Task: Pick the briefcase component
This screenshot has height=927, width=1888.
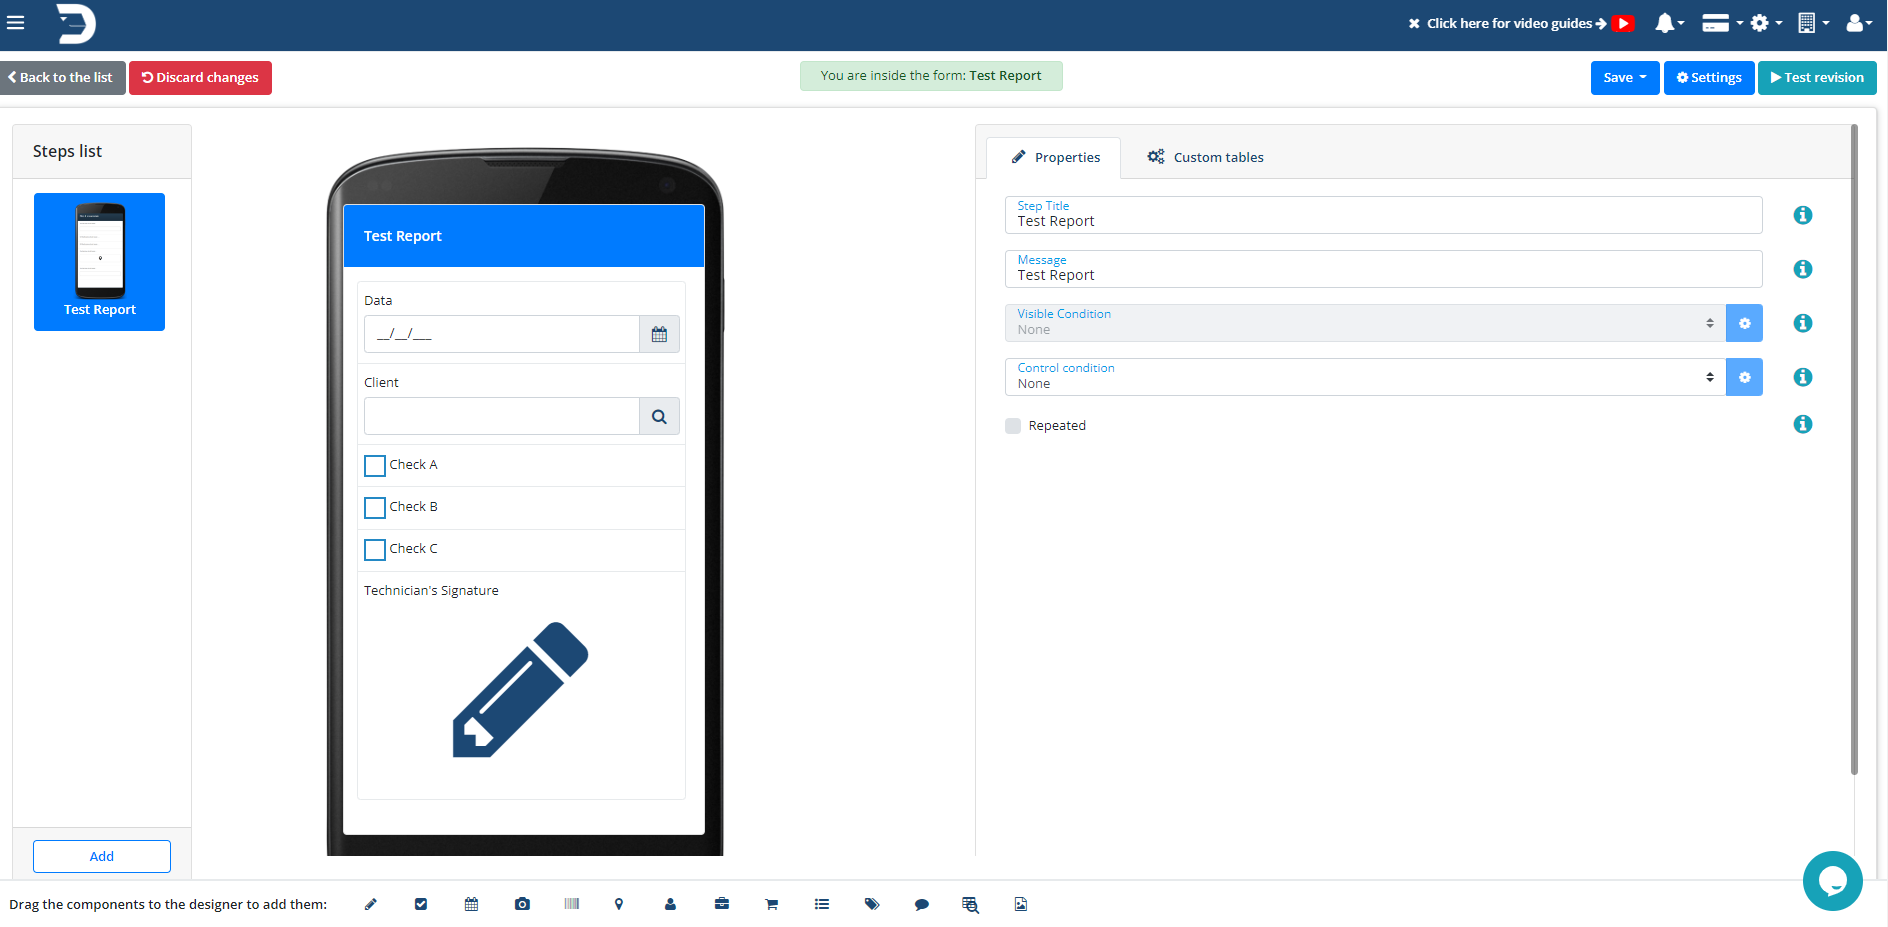Action: click(x=722, y=904)
